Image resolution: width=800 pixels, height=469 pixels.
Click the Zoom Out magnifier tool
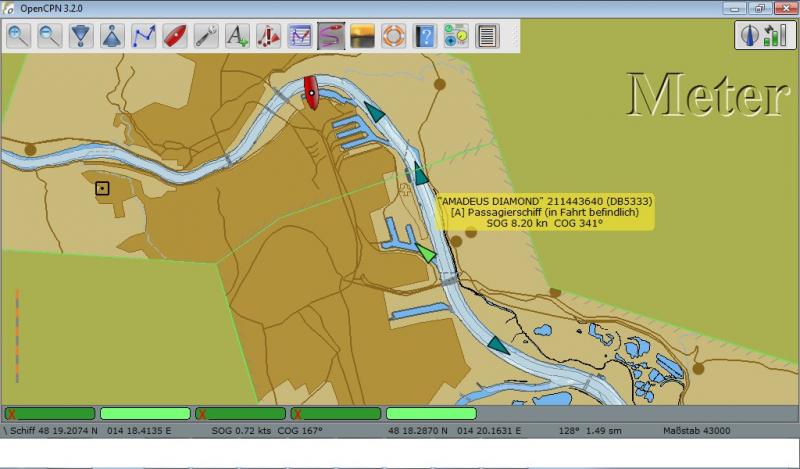point(50,37)
